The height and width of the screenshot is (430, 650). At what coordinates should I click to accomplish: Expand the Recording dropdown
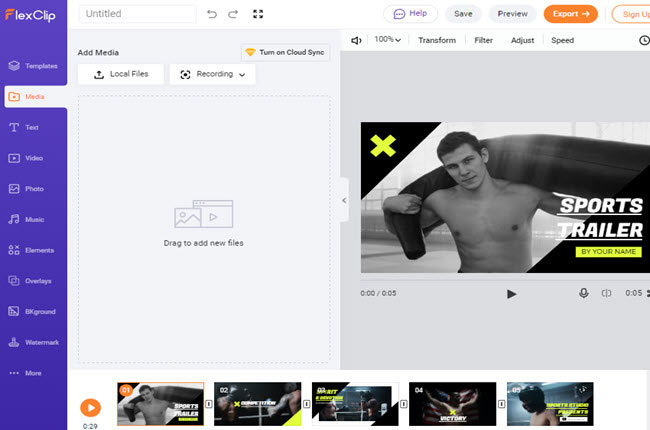212,74
